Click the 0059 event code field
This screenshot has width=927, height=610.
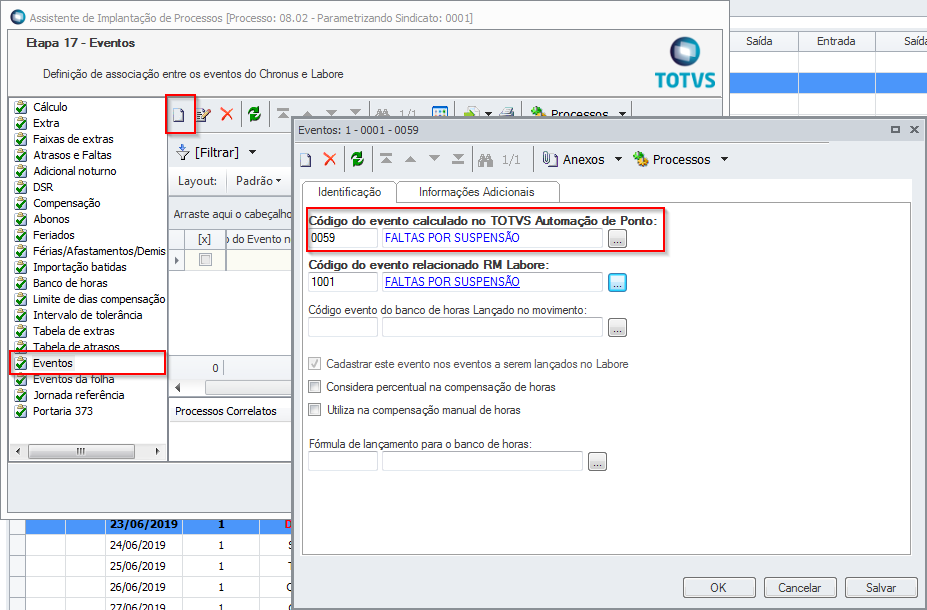click(343, 238)
